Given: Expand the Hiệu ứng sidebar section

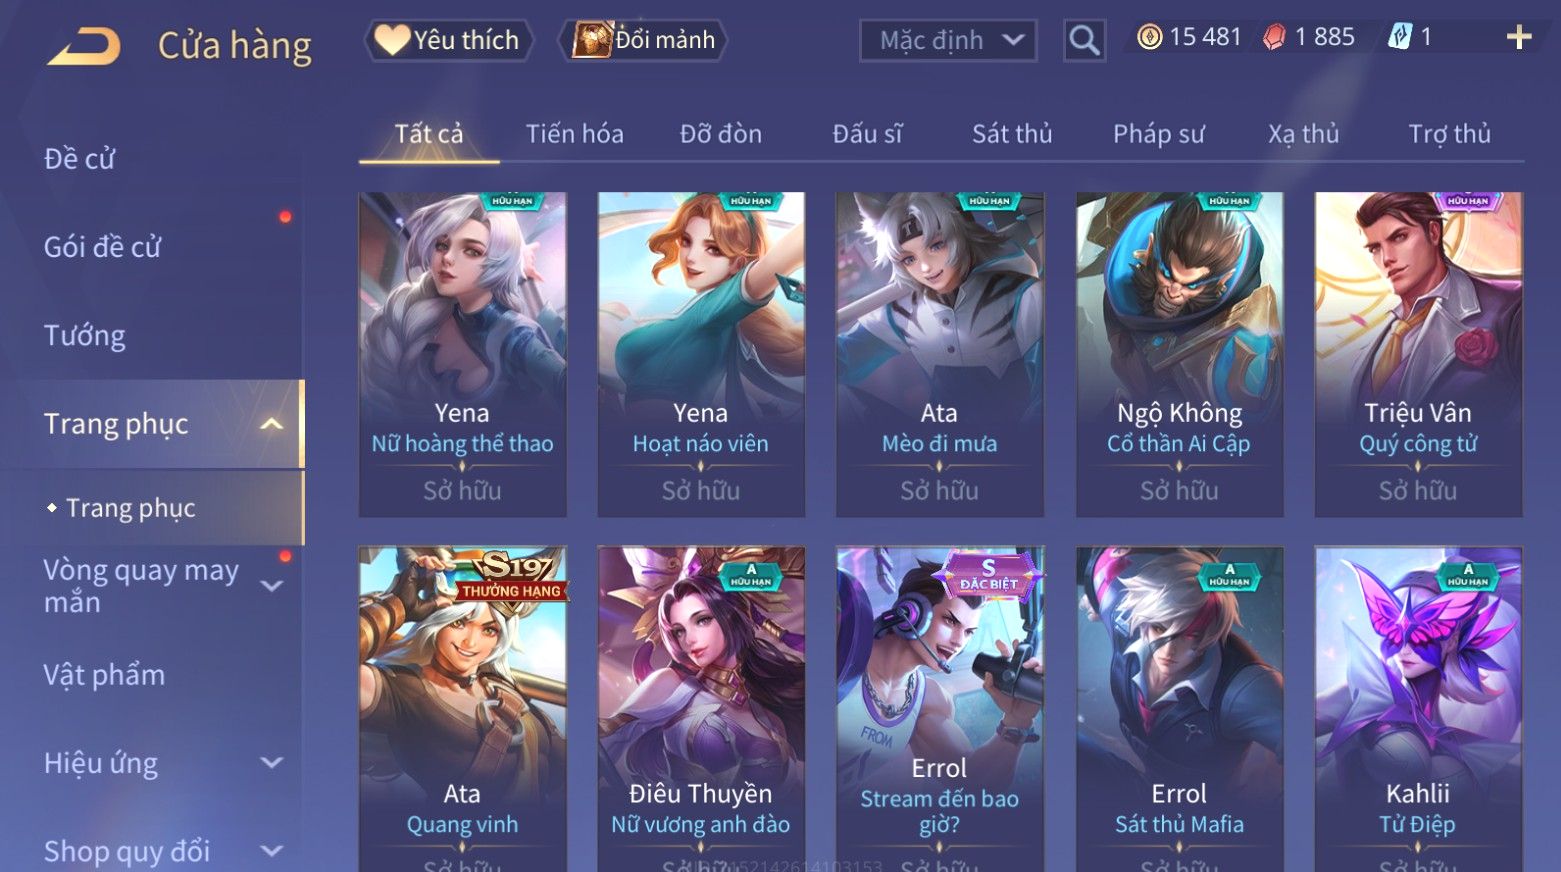Looking at the screenshot, I should [x=271, y=763].
